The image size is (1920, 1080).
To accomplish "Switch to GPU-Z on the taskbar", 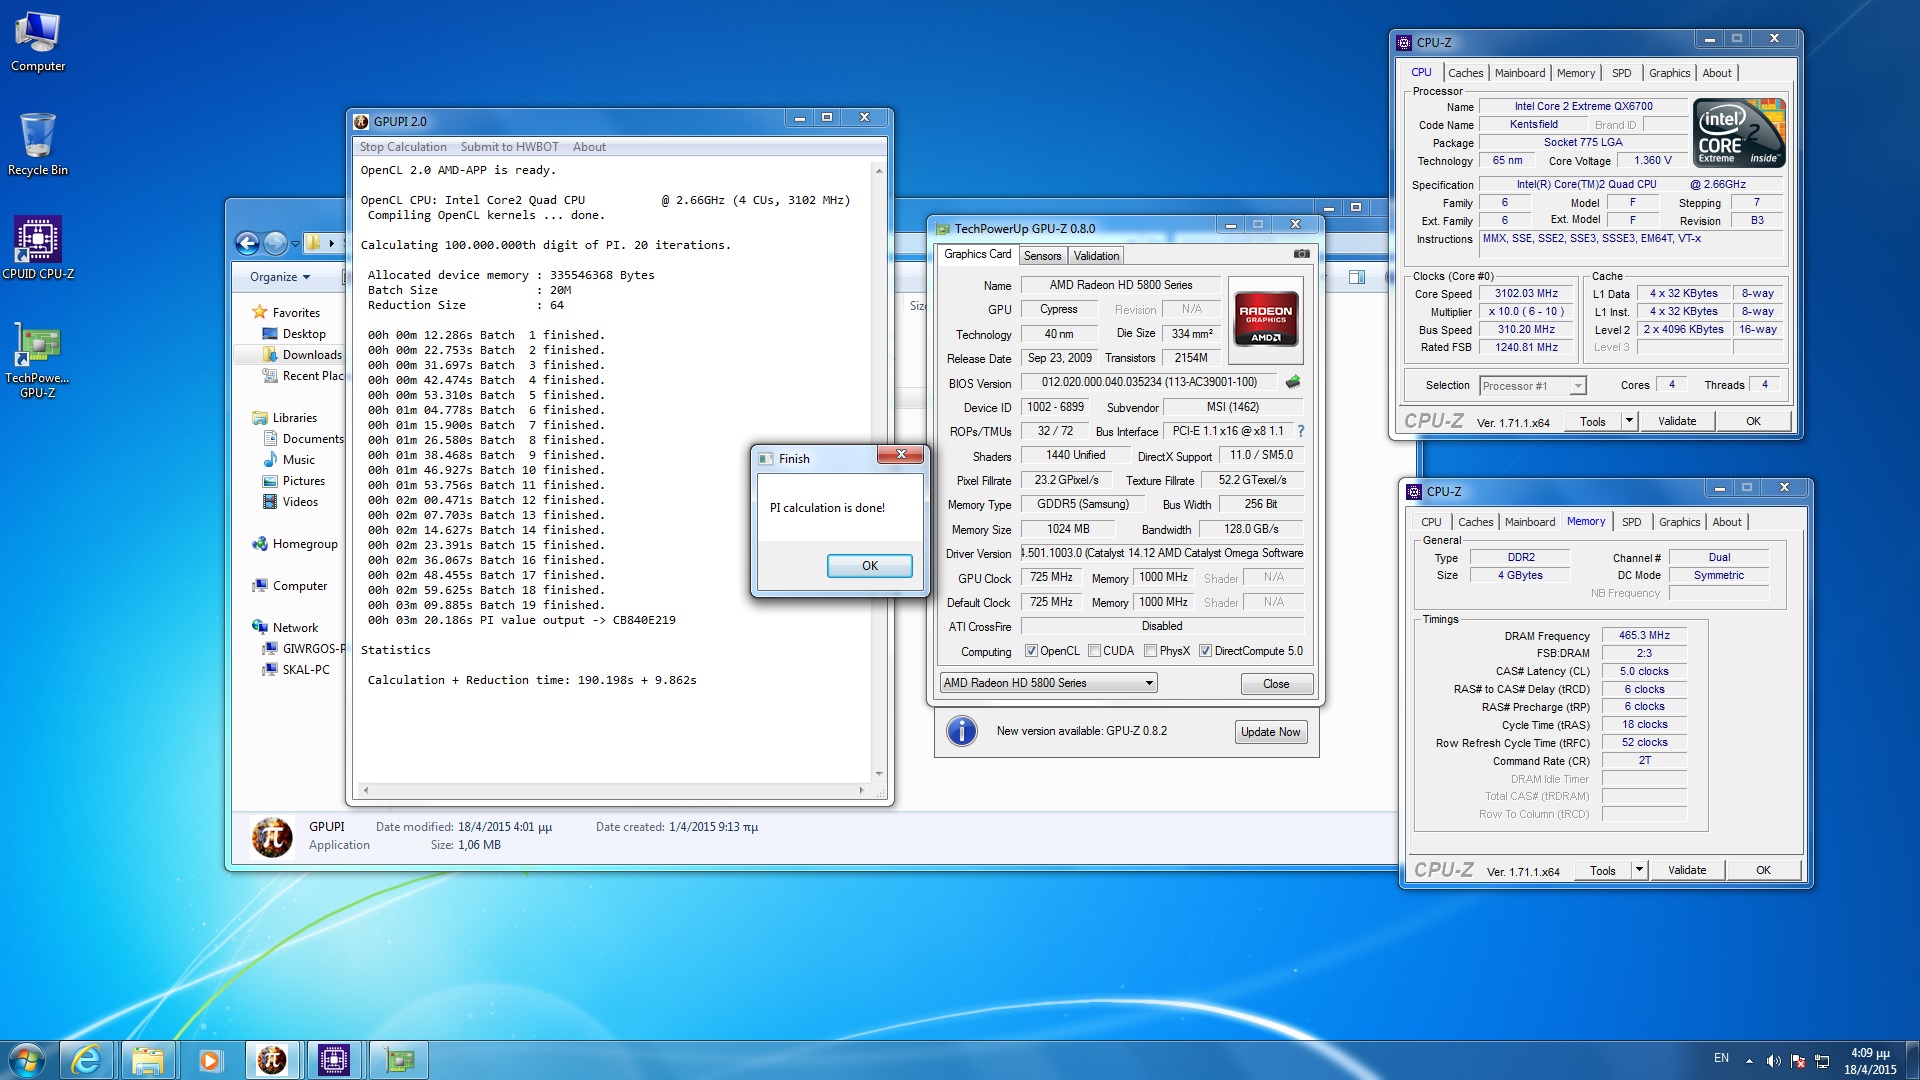I will (398, 1060).
